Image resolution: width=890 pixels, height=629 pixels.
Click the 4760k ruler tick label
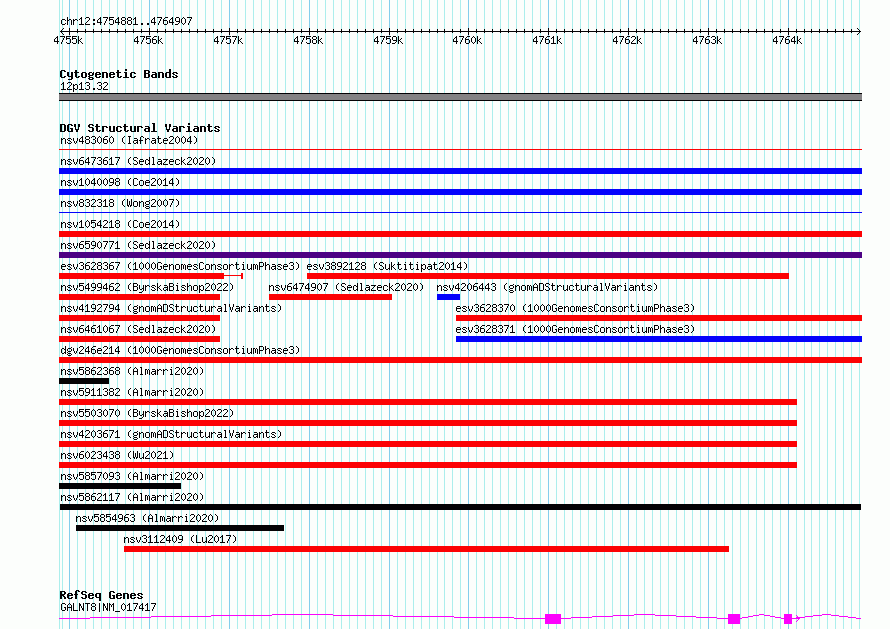pyautogui.click(x=467, y=40)
